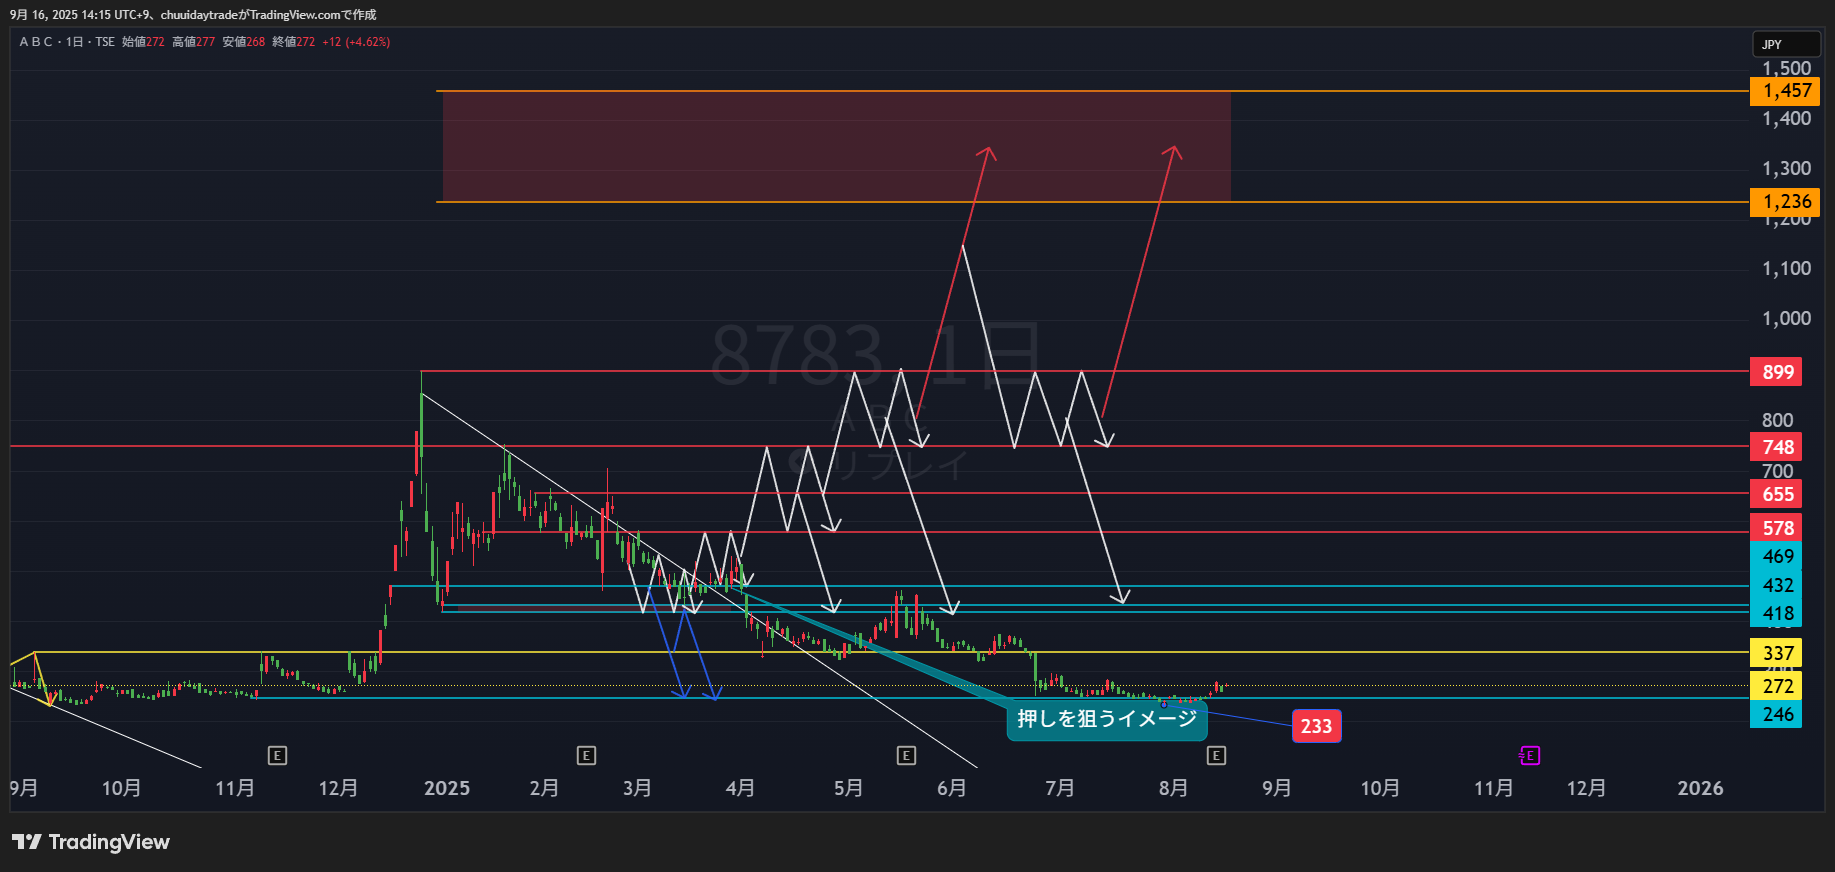Viewport: 1835px width, 872px height.
Task: Click the earnings E marker near August
Action: click(1216, 755)
